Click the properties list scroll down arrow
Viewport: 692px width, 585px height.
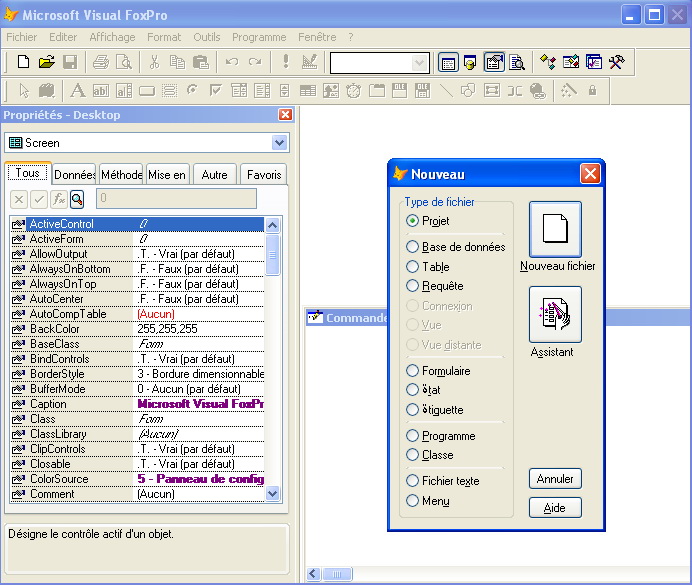click(x=272, y=494)
